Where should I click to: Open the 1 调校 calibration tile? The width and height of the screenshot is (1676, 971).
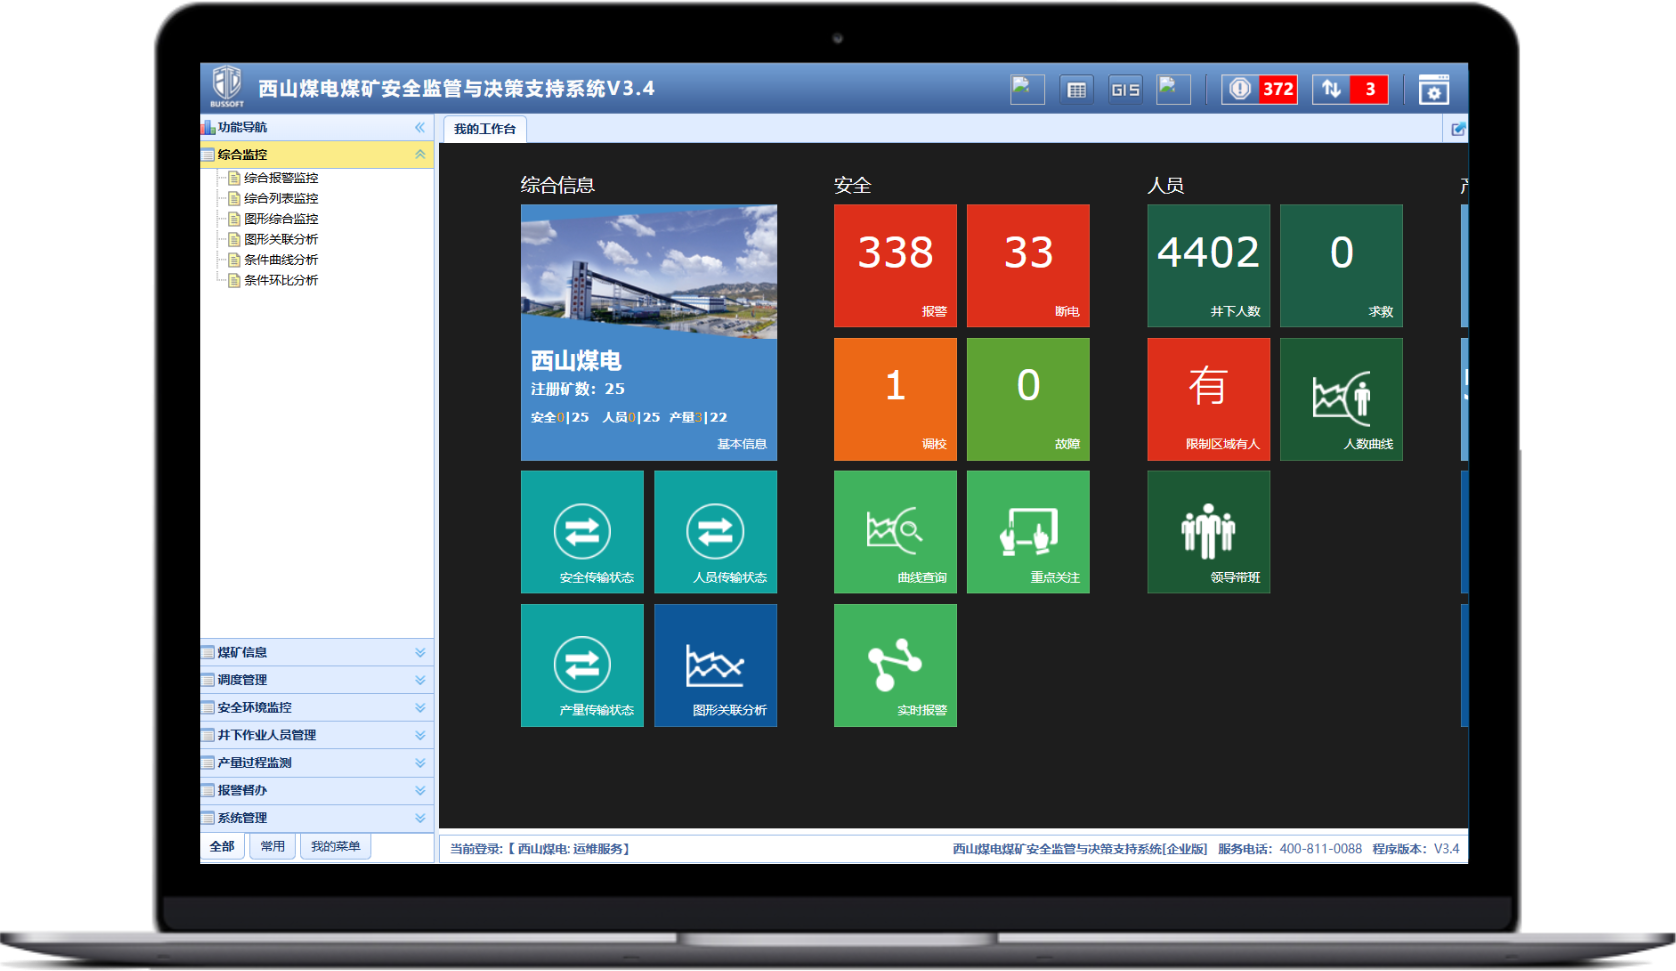895,399
